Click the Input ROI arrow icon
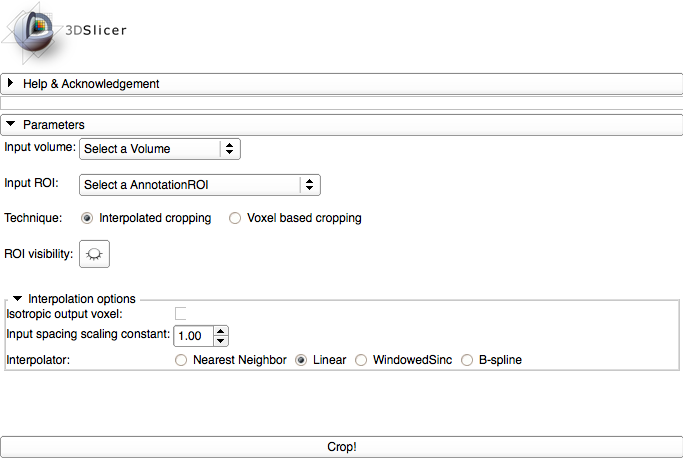Image resolution: width=683 pixels, height=473 pixels. (x=310, y=185)
